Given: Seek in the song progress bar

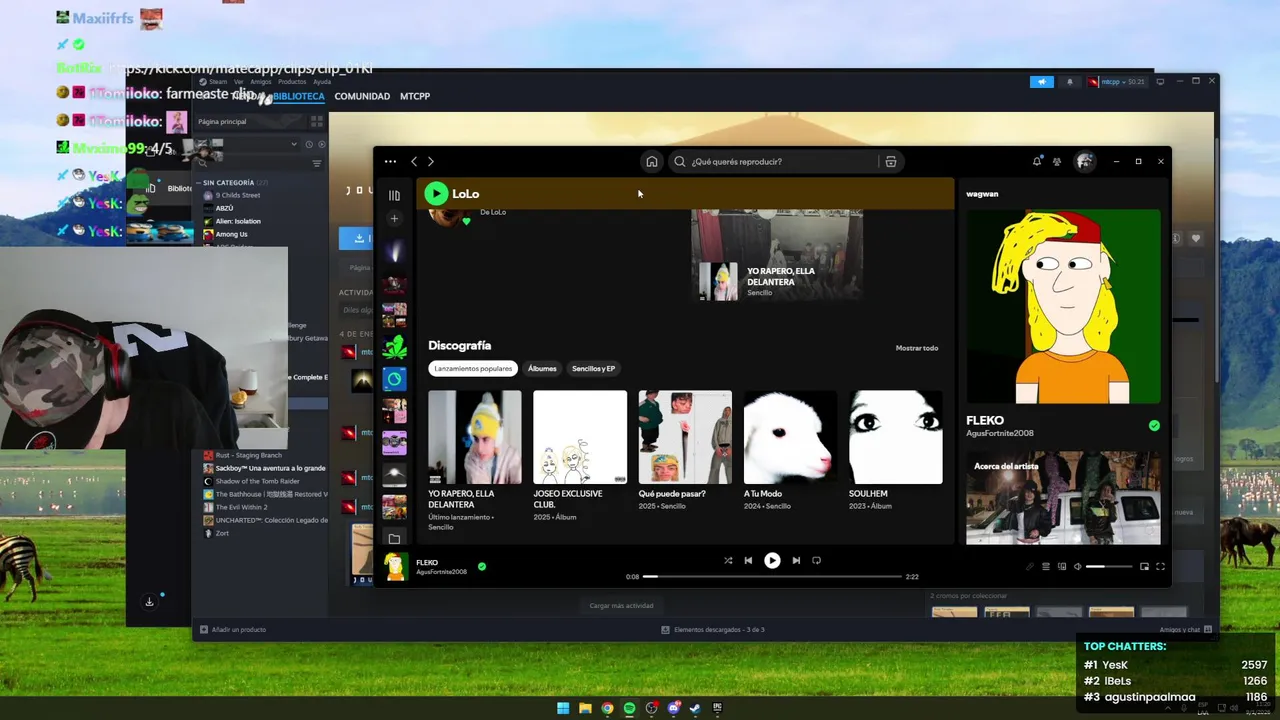Looking at the screenshot, I should [772, 576].
